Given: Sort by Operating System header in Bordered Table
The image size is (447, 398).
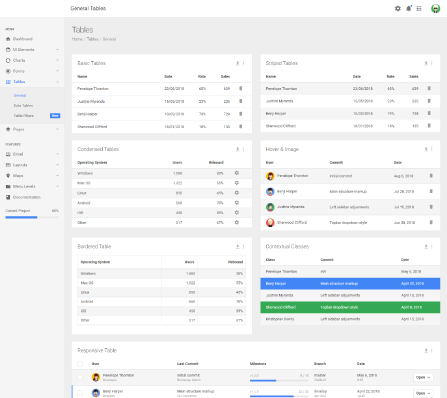Looking at the screenshot, I should tap(95, 262).
